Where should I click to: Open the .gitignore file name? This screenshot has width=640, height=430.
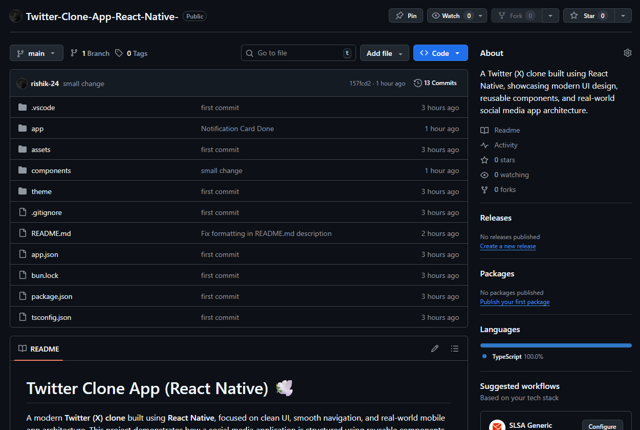[47, 213]
